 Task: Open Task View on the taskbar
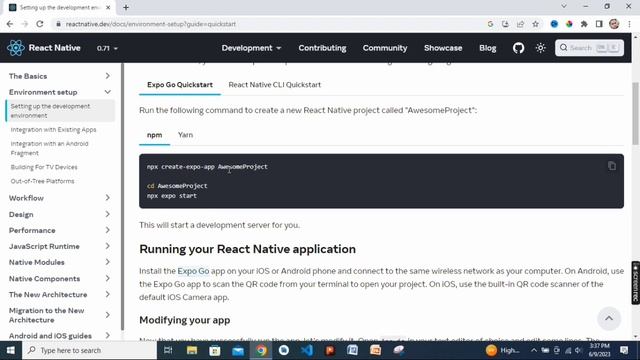168,350
